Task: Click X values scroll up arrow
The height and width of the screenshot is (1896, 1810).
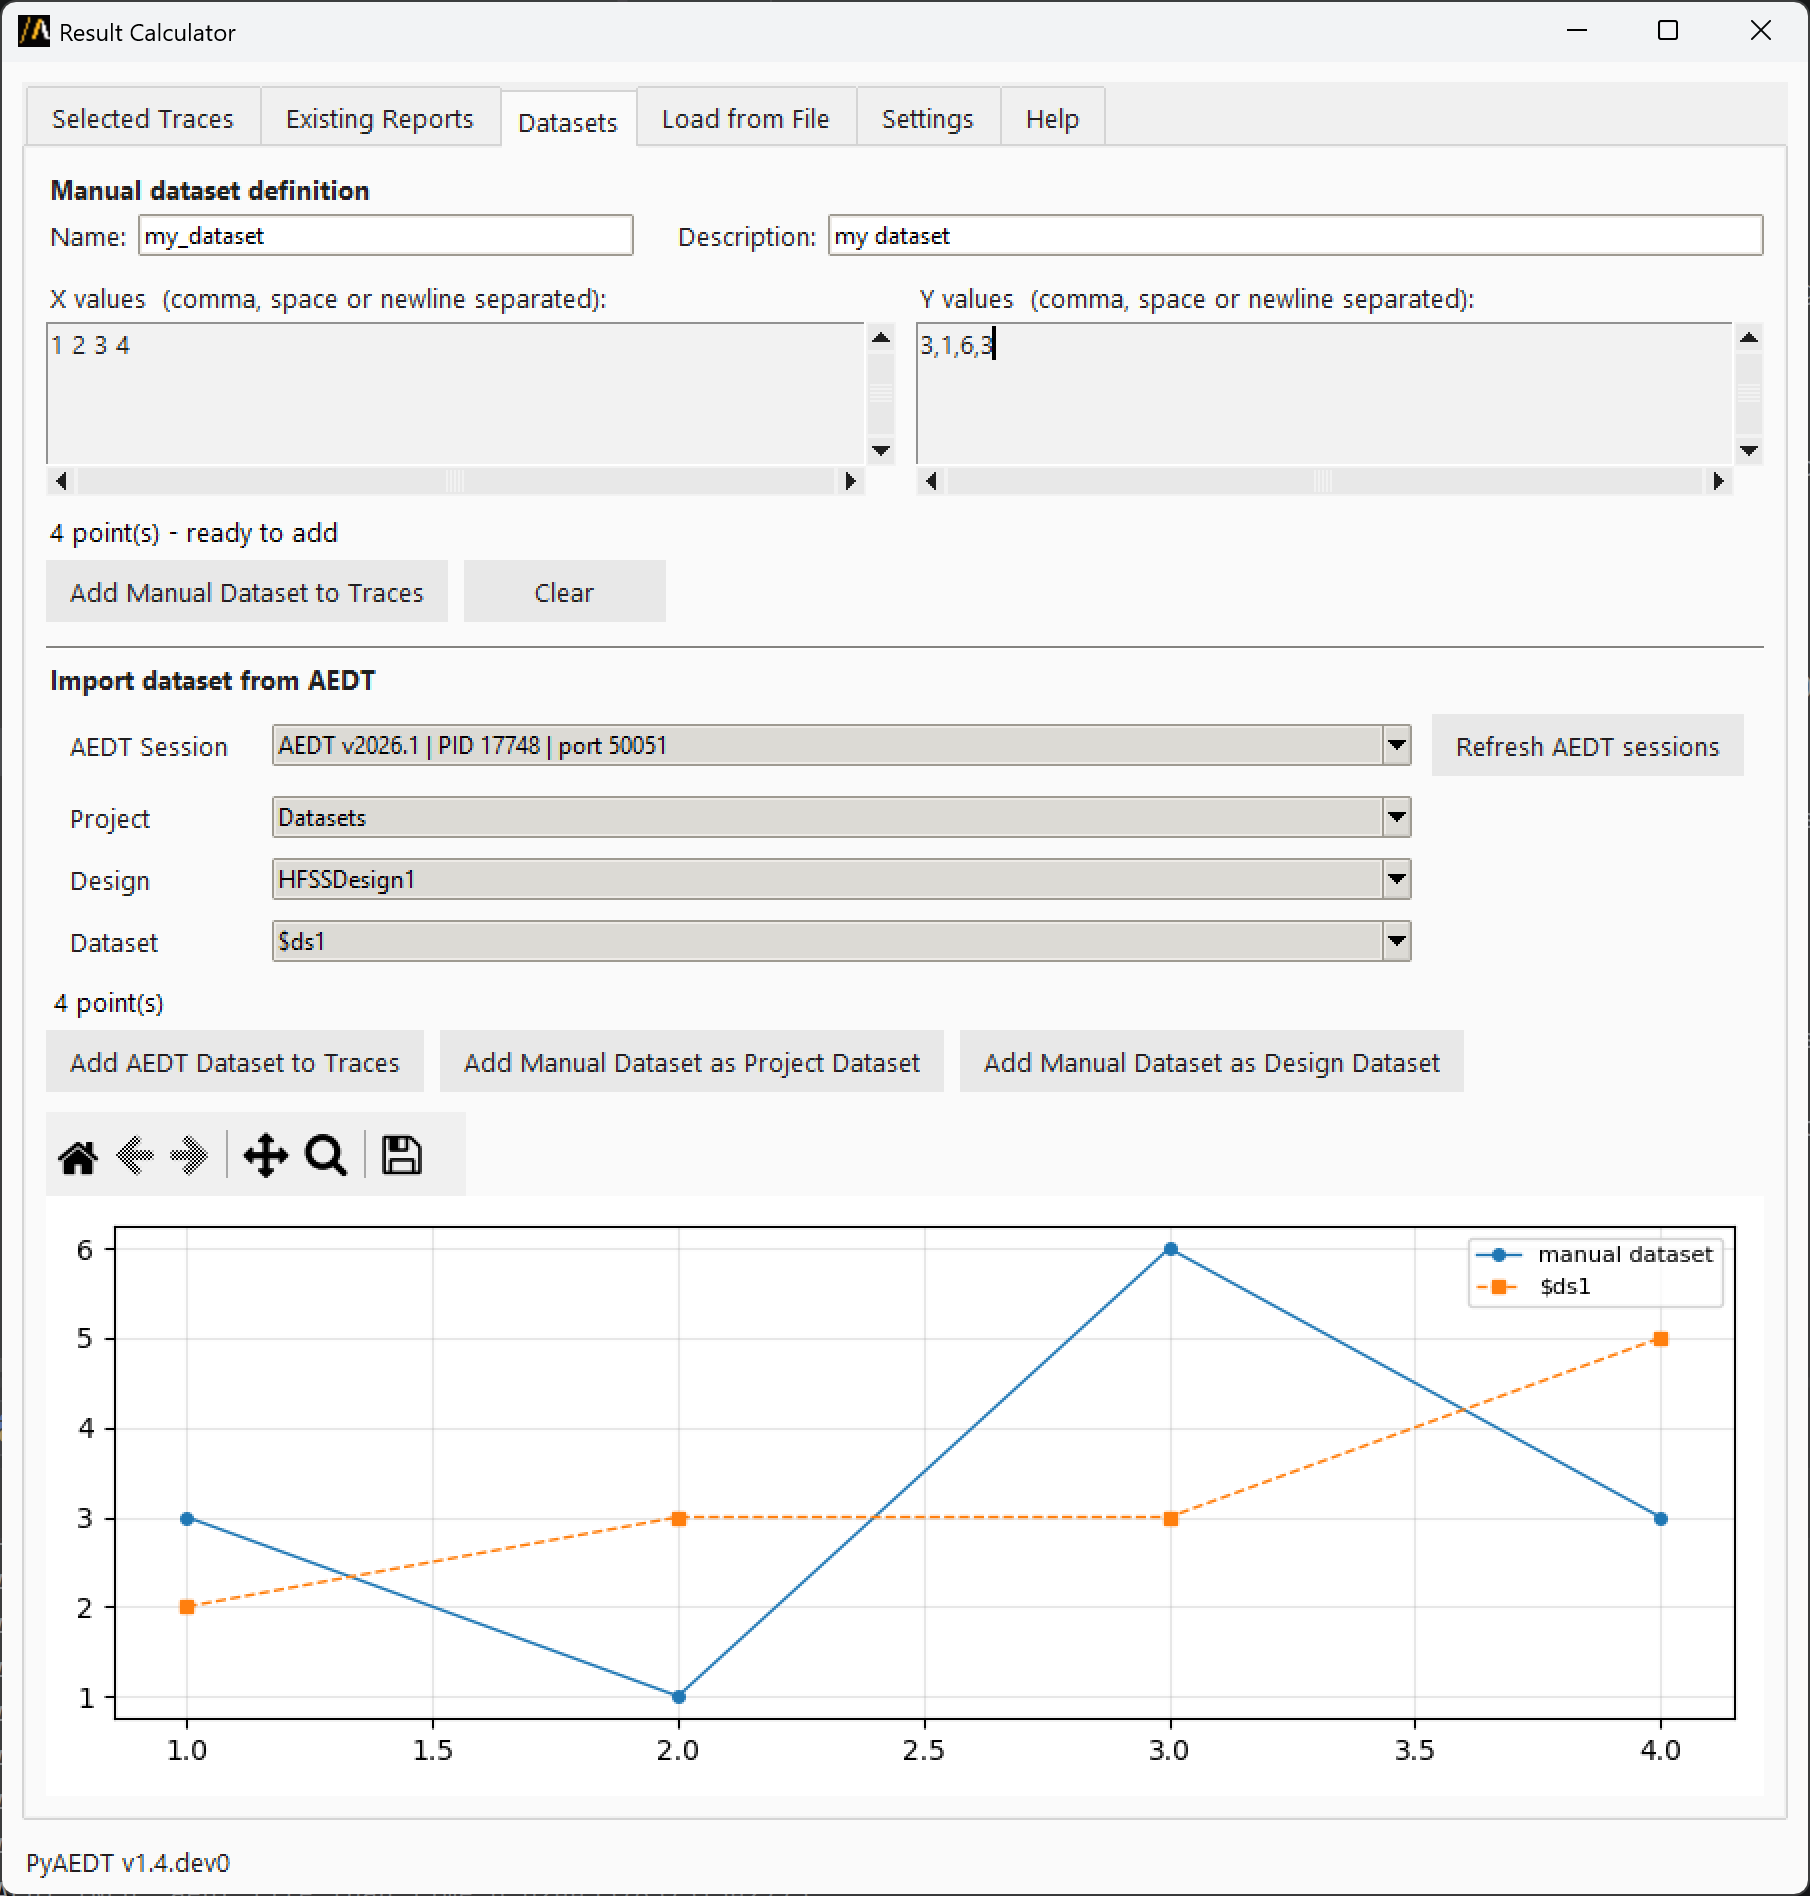Action: 881,338
